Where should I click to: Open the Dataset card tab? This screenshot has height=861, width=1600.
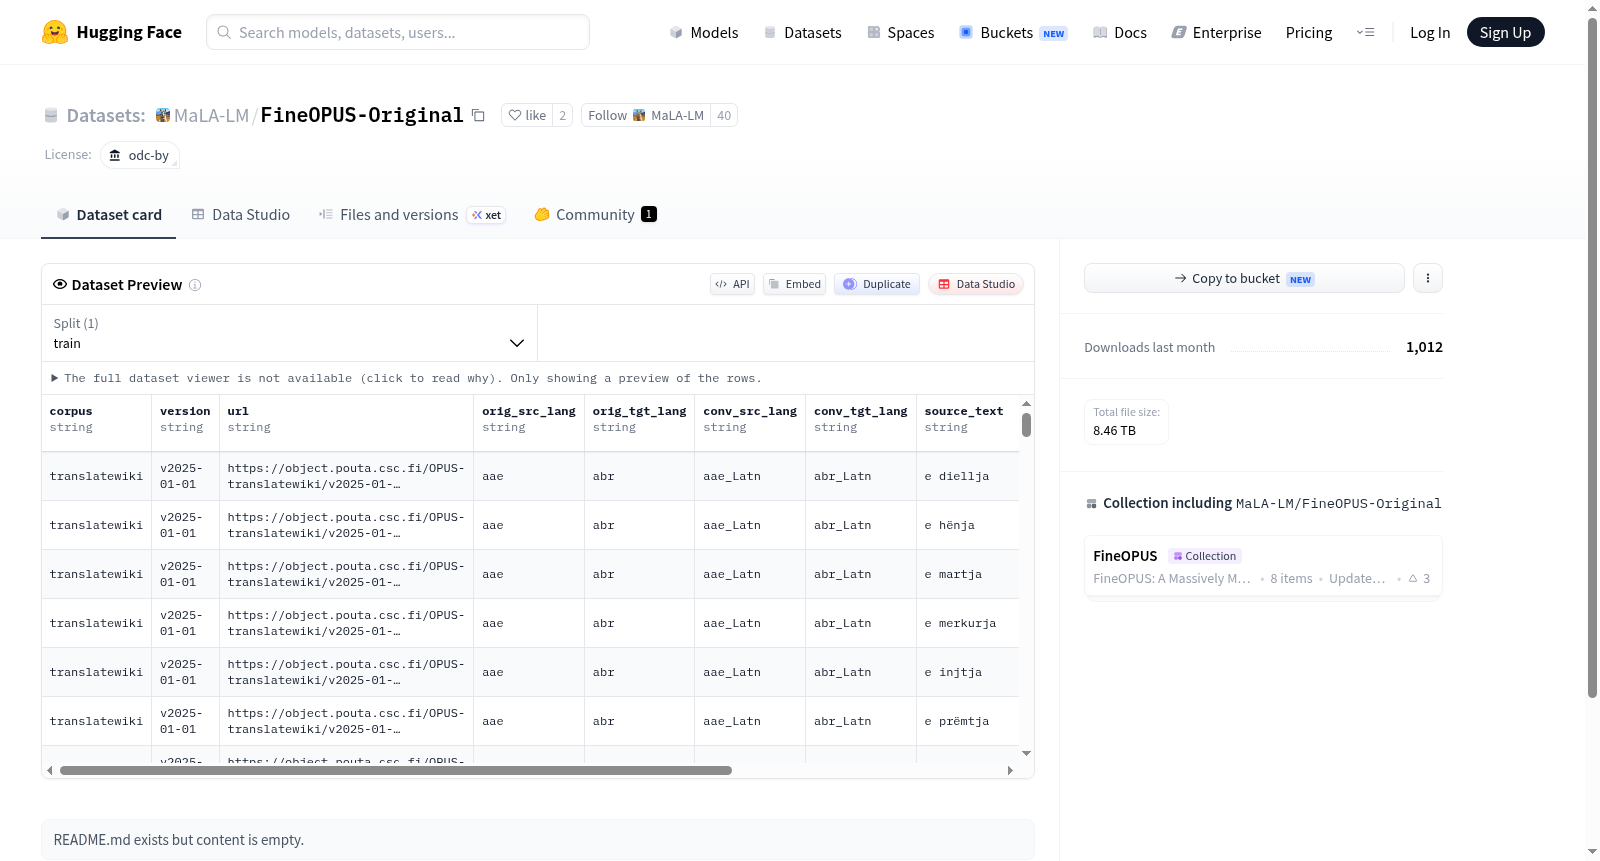[x=109, y=215]
